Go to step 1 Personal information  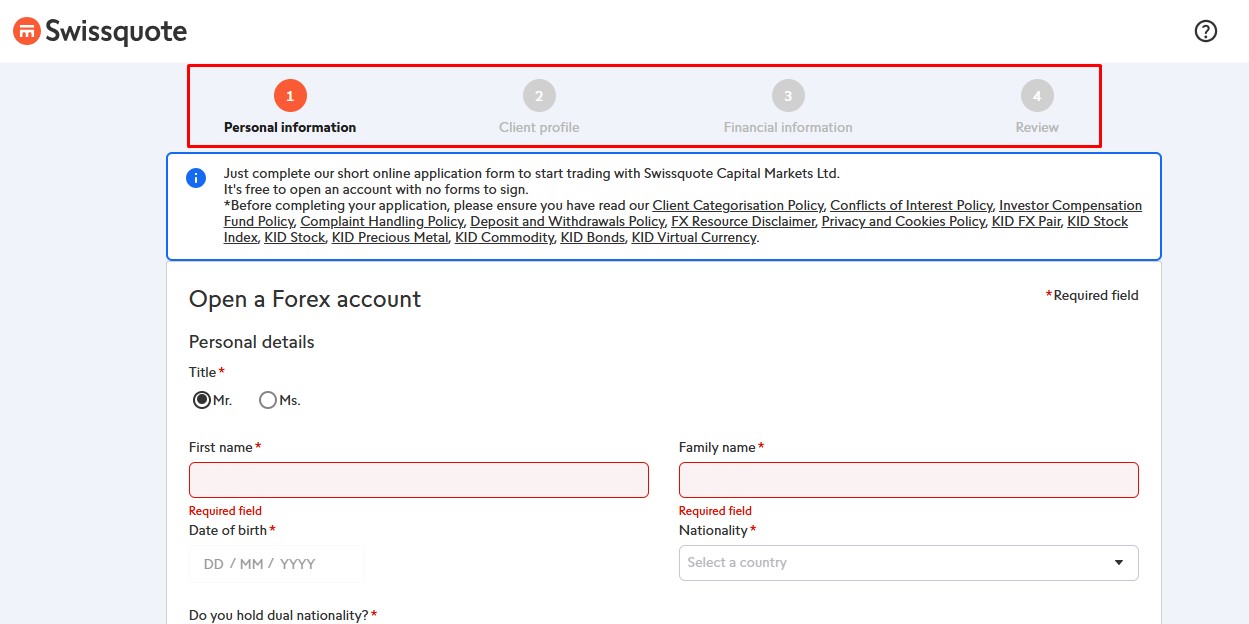coord(290,107)
